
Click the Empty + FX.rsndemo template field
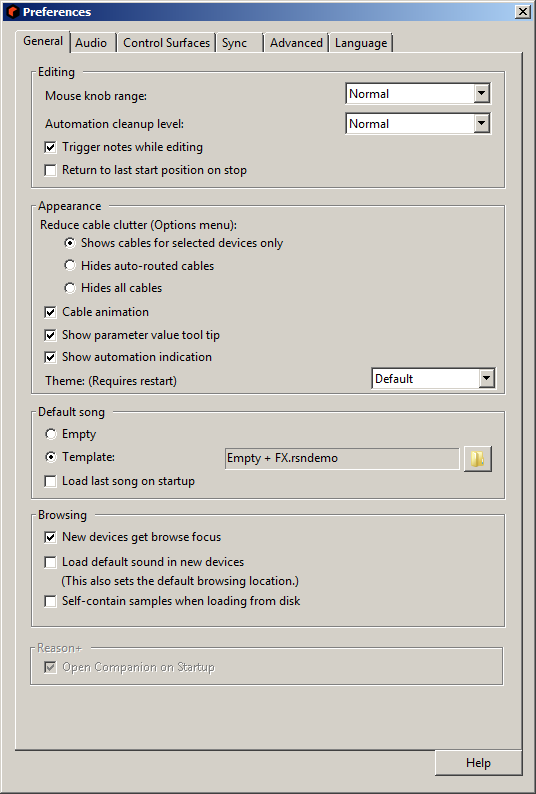tap(342, 458)
